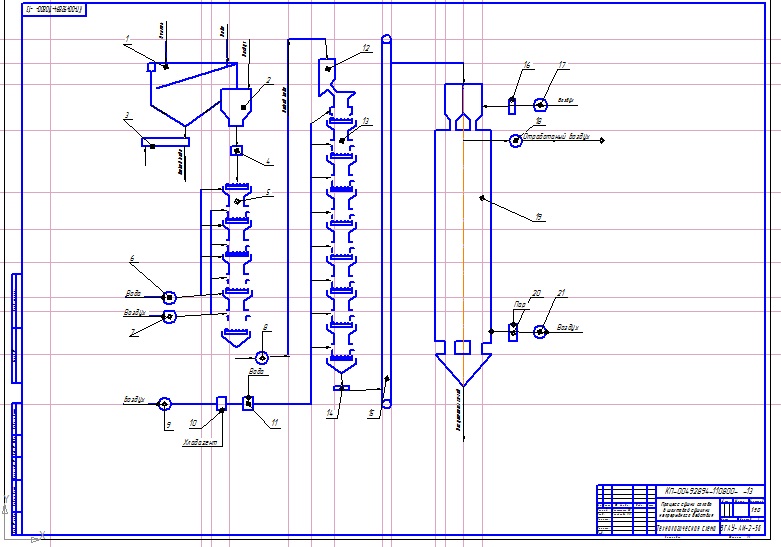This screenshot has height=547, width=781.
Task: Select the fan circle above number 9
Action: coord(164,404)
